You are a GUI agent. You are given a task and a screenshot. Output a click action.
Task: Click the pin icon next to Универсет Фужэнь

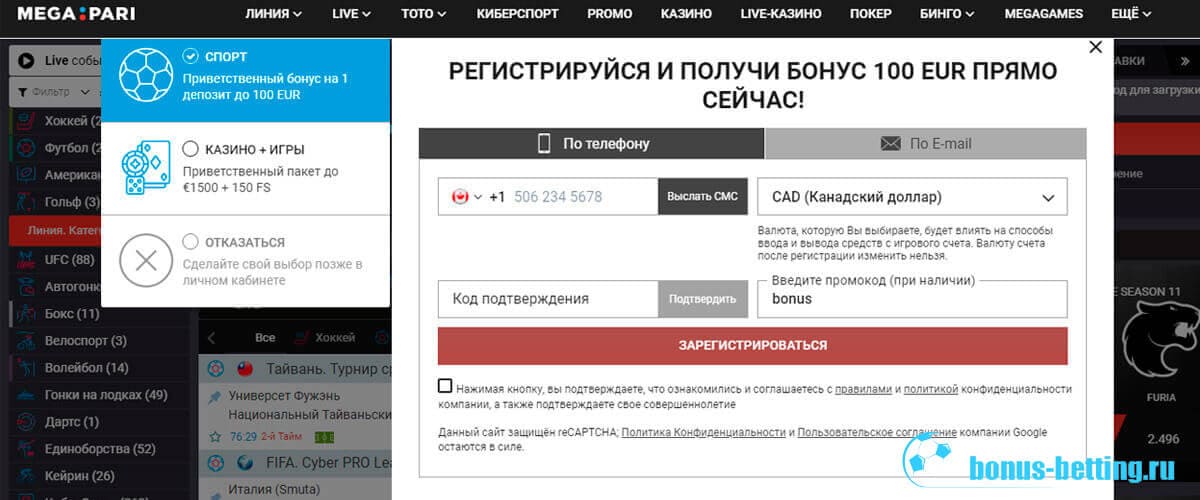click(x=214, y=397)
